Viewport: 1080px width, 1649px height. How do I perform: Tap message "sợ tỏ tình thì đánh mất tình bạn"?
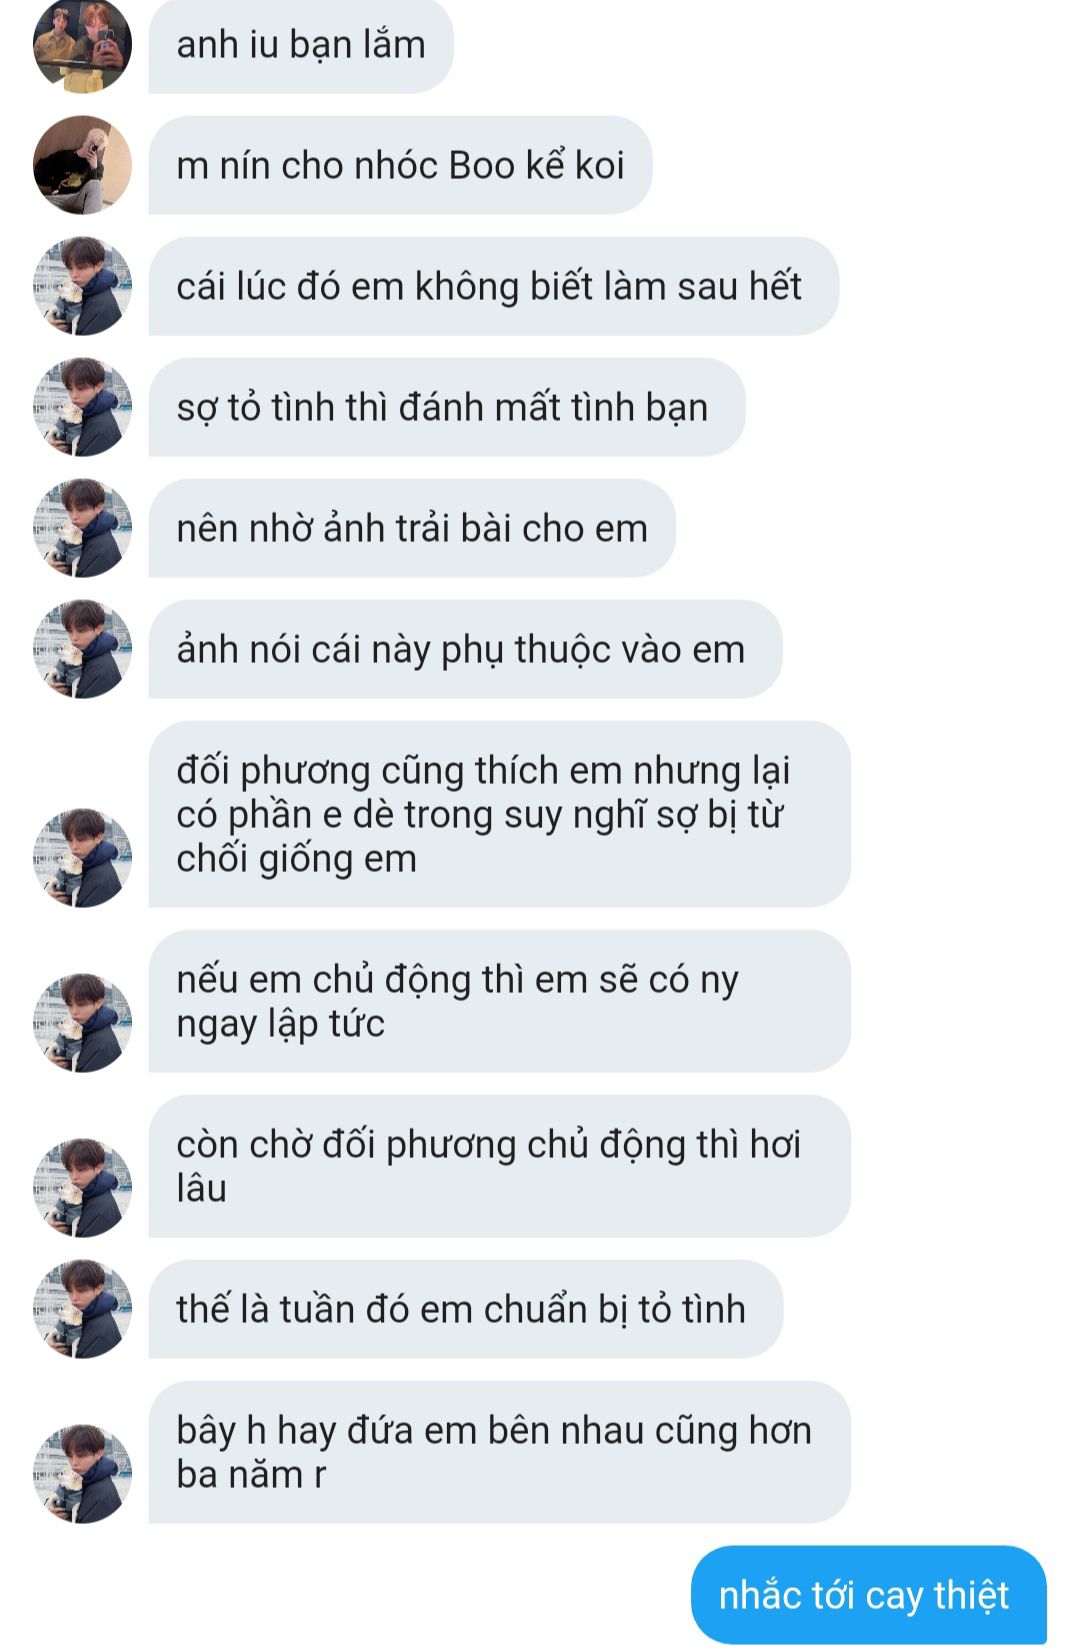[447, 407]
